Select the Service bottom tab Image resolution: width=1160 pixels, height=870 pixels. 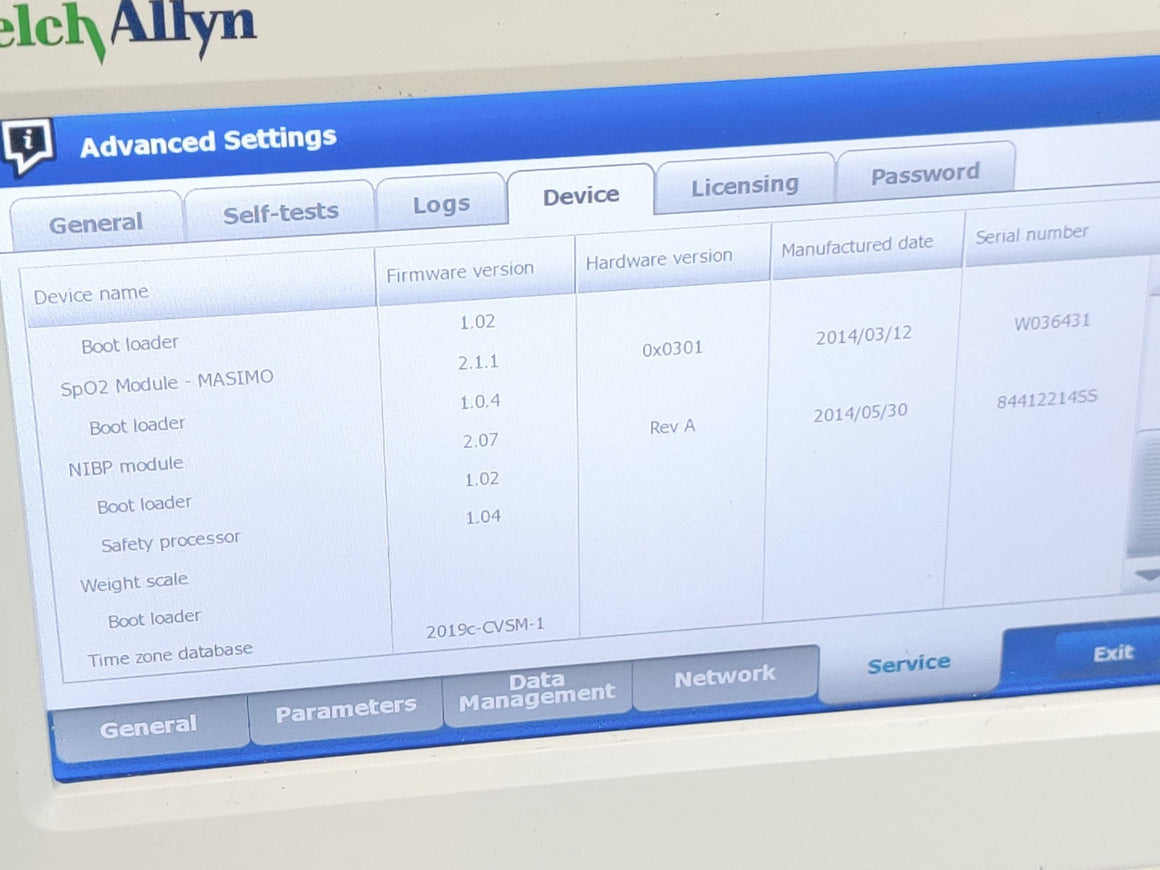tap(908, 664)
